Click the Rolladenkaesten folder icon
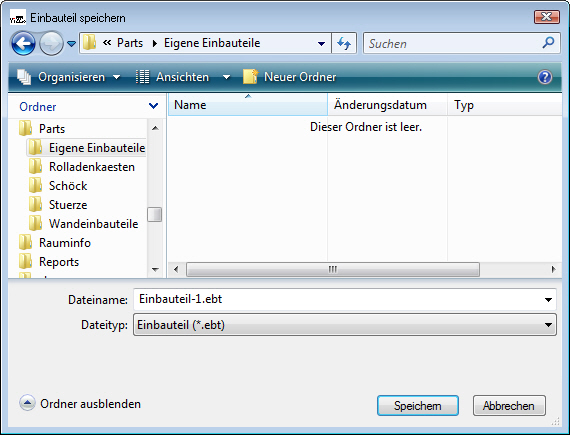 tap(35, 166)
